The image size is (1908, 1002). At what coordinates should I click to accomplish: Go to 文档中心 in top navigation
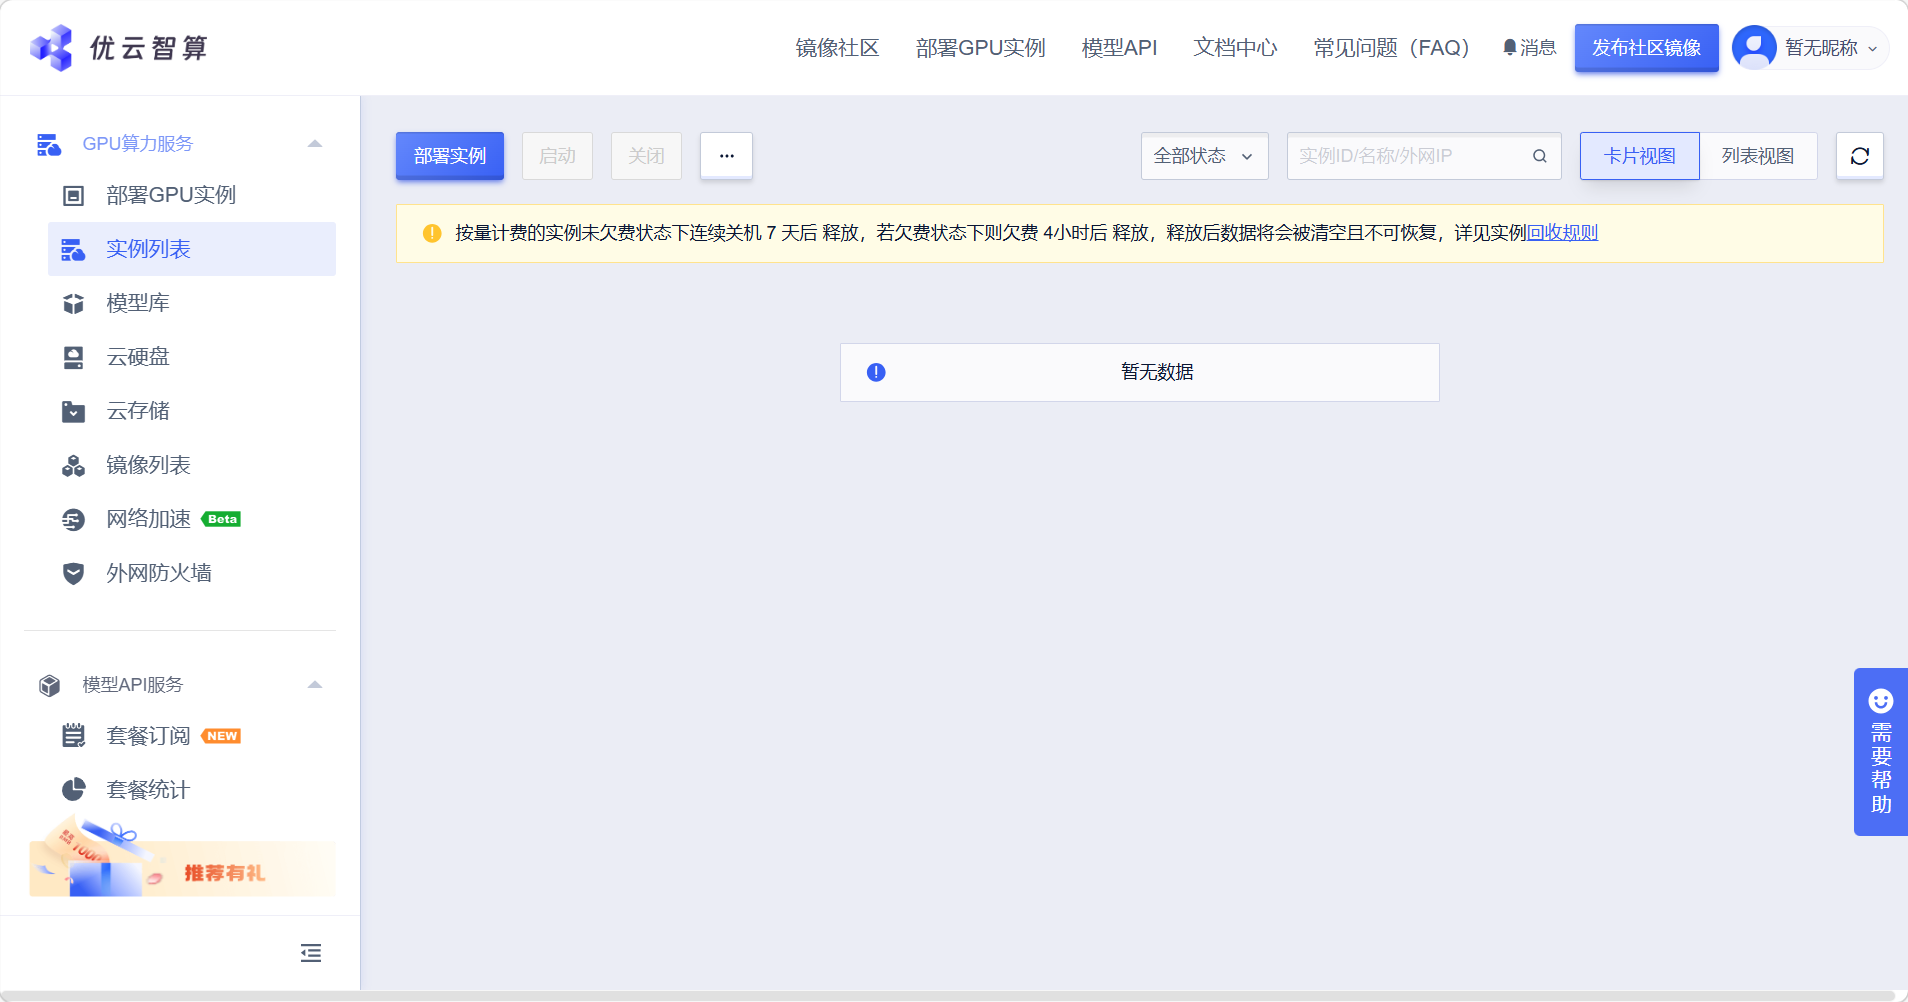(1234, 47)
